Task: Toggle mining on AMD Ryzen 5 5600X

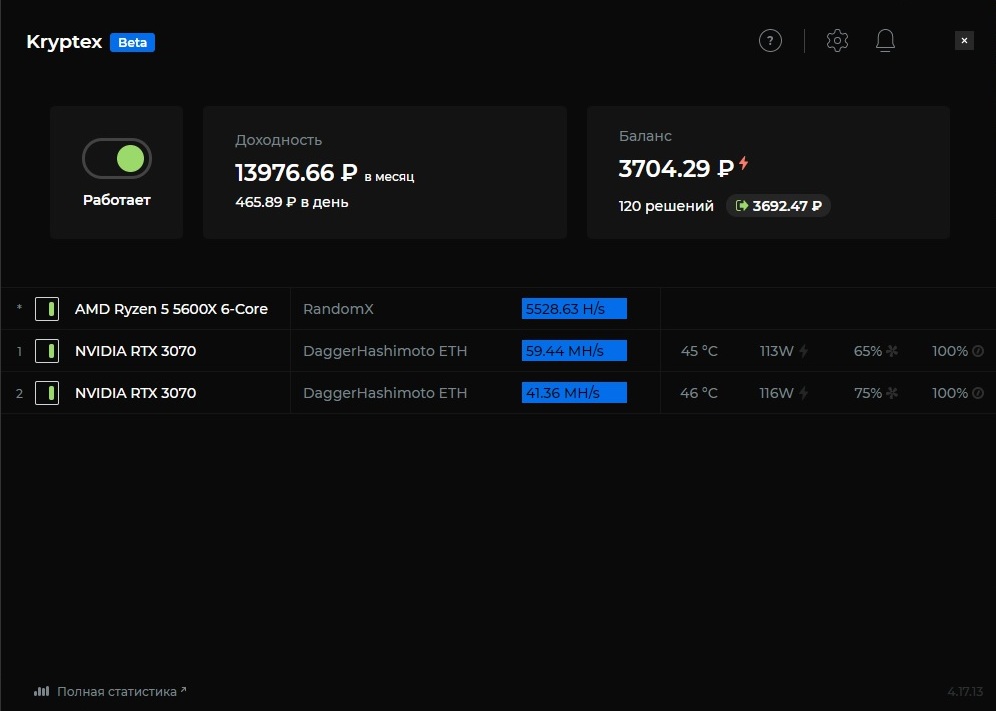Action: [x=46, y=309]
